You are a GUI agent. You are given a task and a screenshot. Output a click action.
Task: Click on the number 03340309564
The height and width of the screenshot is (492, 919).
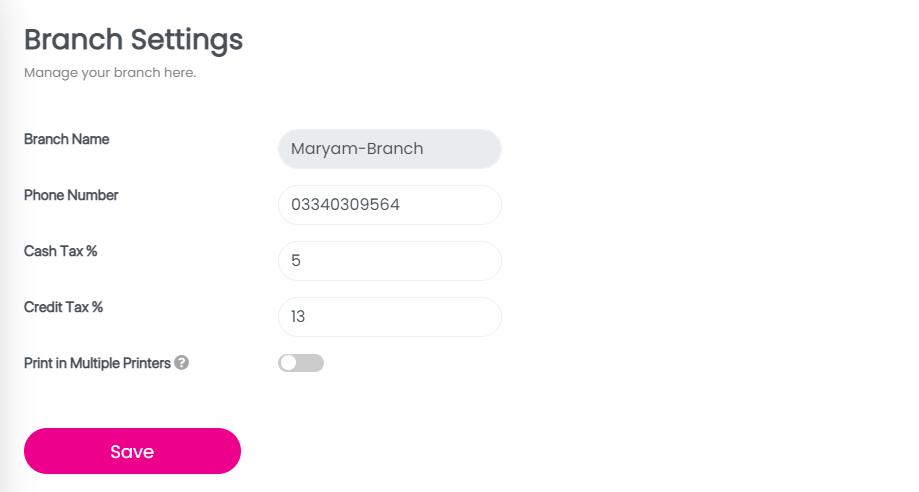(x=345, y=205)
